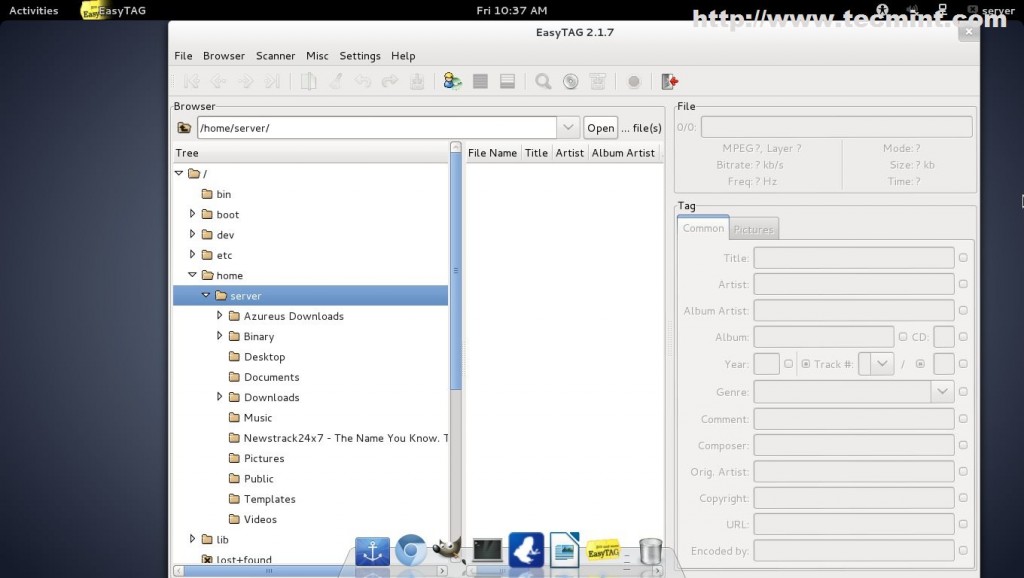Open the Scanner menu
The height and width of the screenshot is (578, 1024).
coord(275,56)
